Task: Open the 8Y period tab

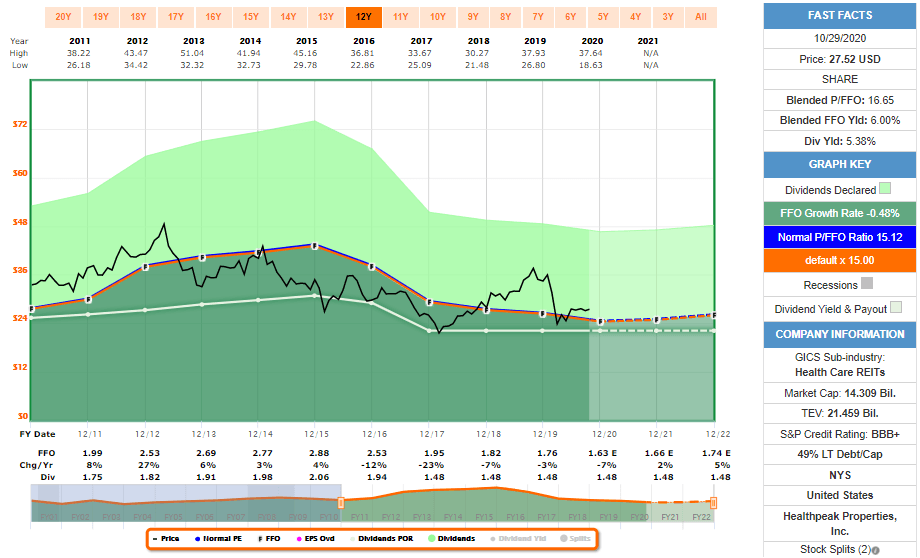Action: point(506,17)
